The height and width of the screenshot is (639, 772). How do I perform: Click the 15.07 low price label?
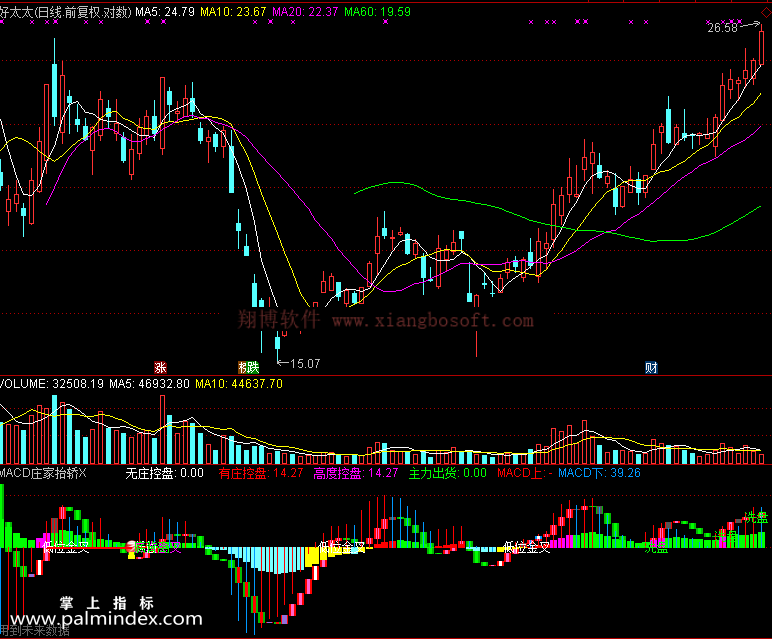[x=305, y=364]
